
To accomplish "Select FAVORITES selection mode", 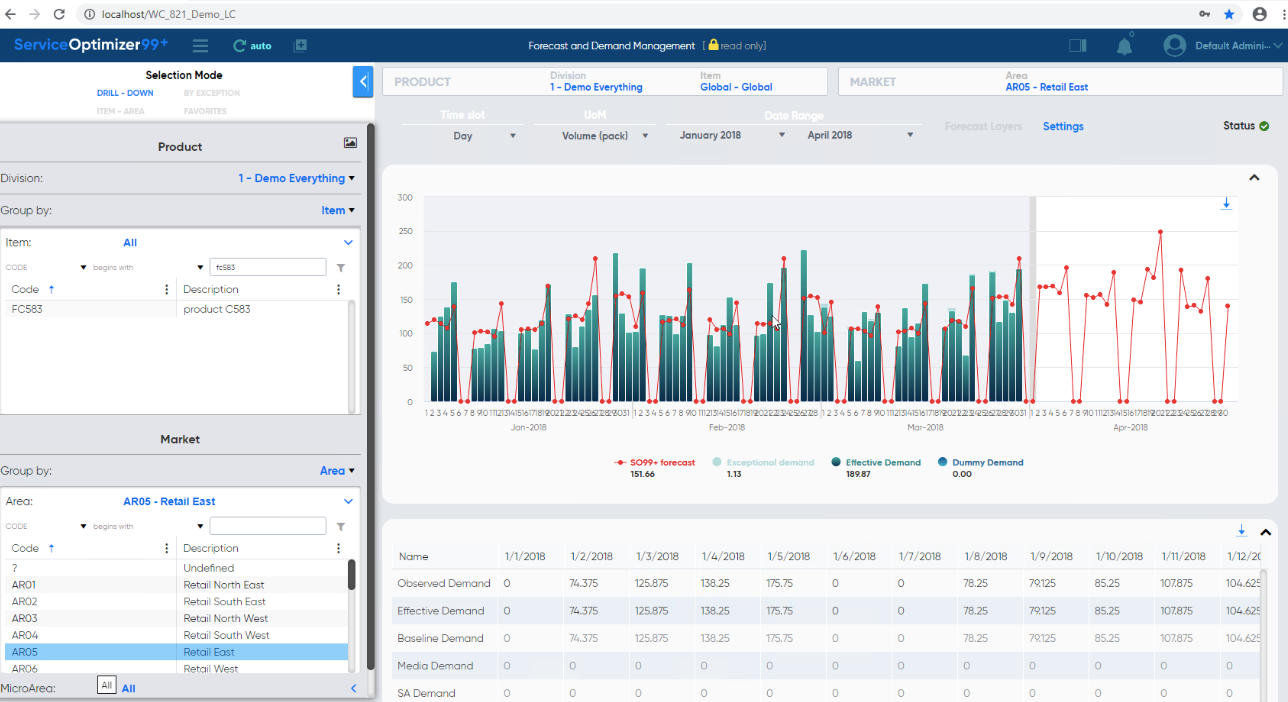I will (x=205, y=111).
